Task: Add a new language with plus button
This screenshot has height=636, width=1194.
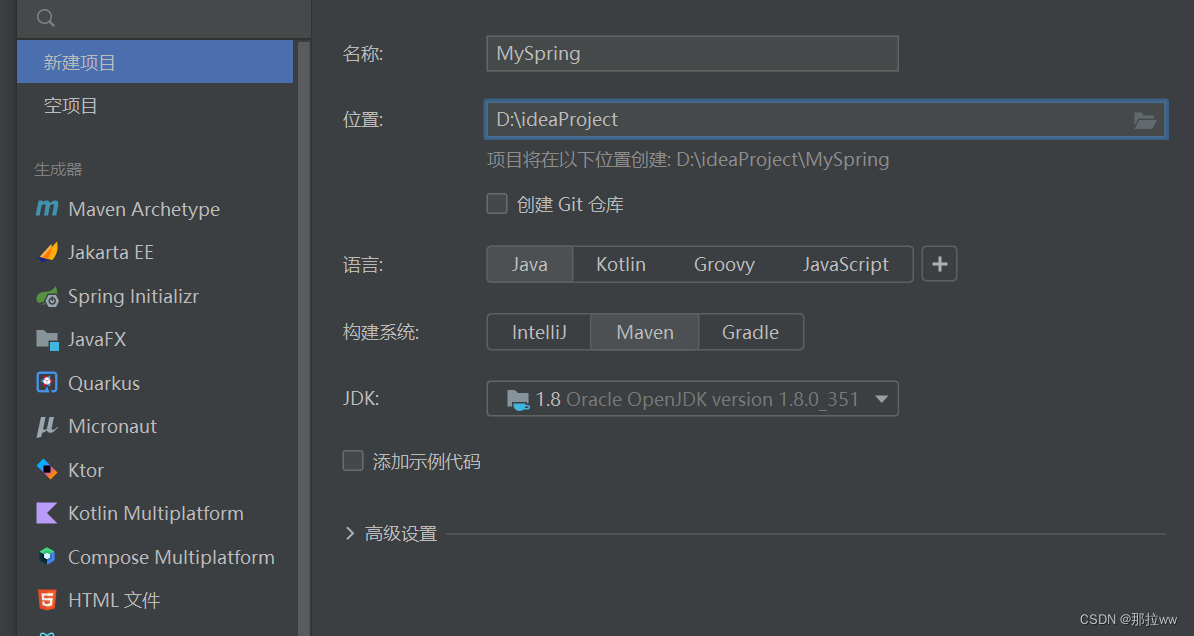Action: (939, 264)
